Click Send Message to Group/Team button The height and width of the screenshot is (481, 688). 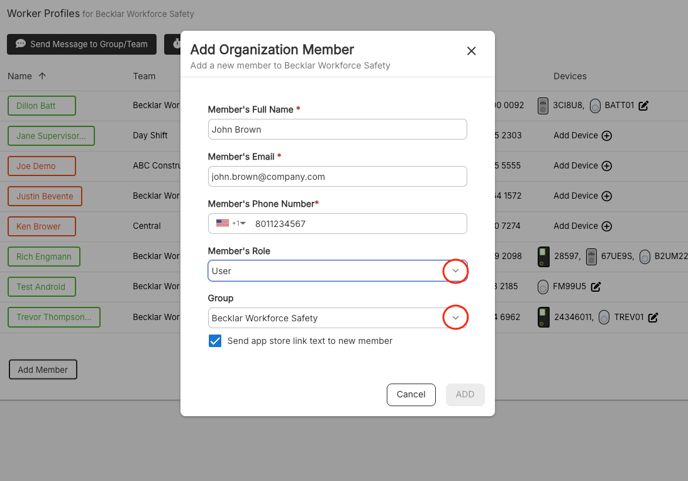(x=82, y=44)
